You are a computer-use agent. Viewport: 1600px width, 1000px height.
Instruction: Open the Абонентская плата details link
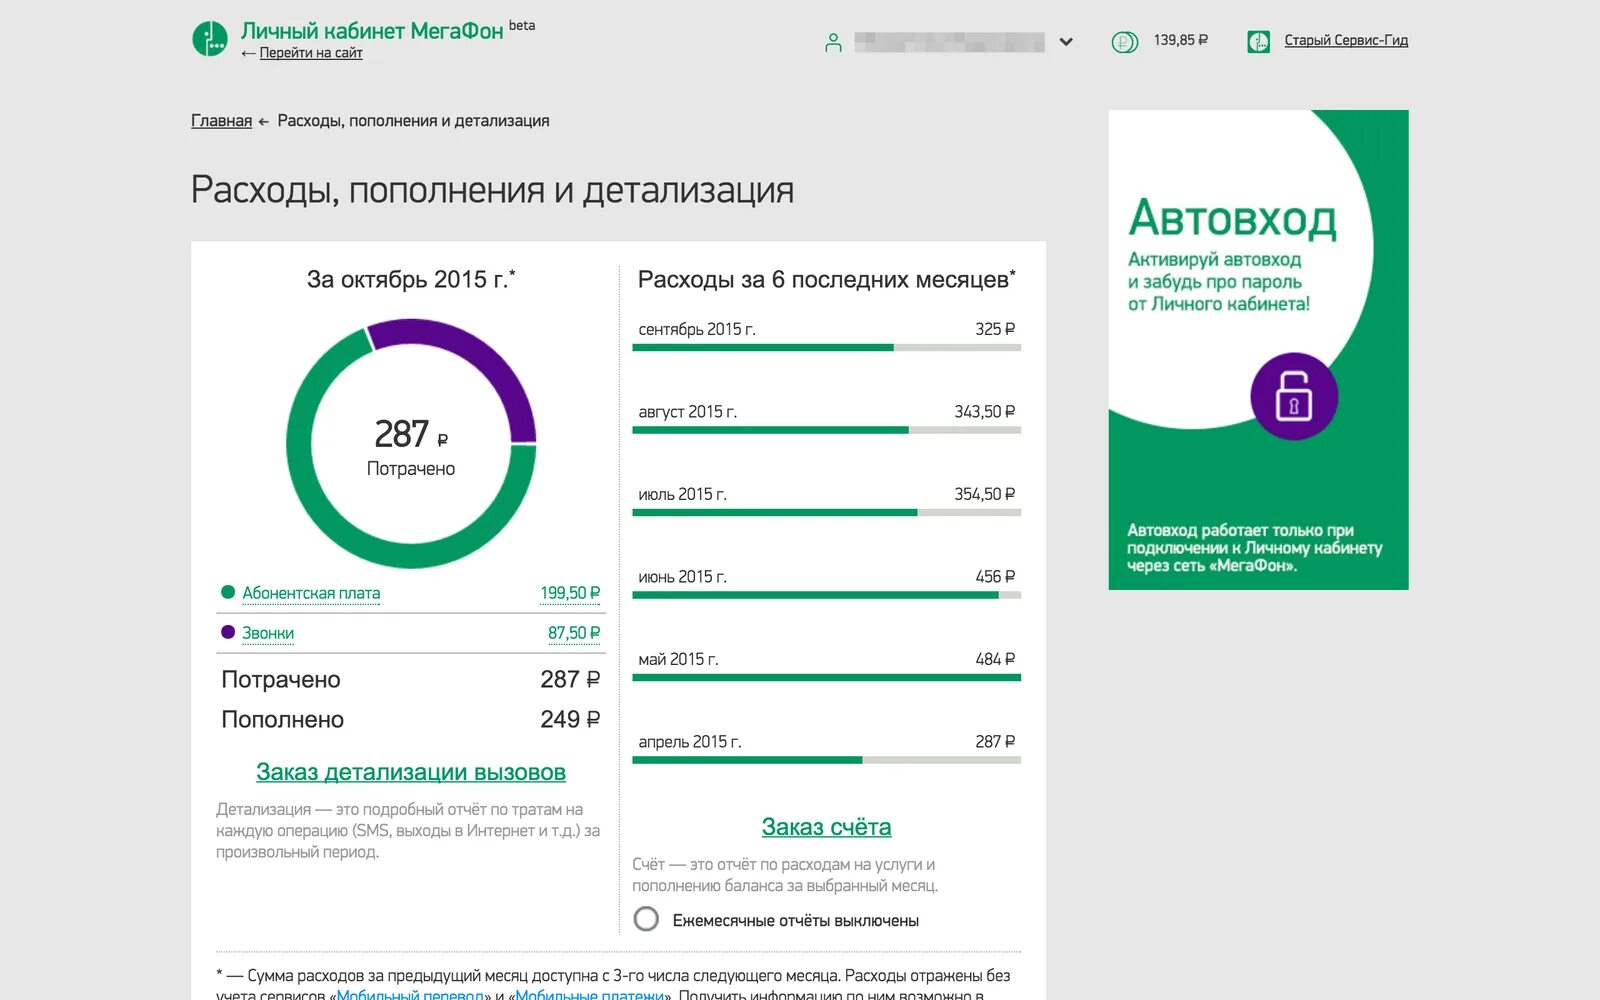pyautogui.click(x=311, y=593)
